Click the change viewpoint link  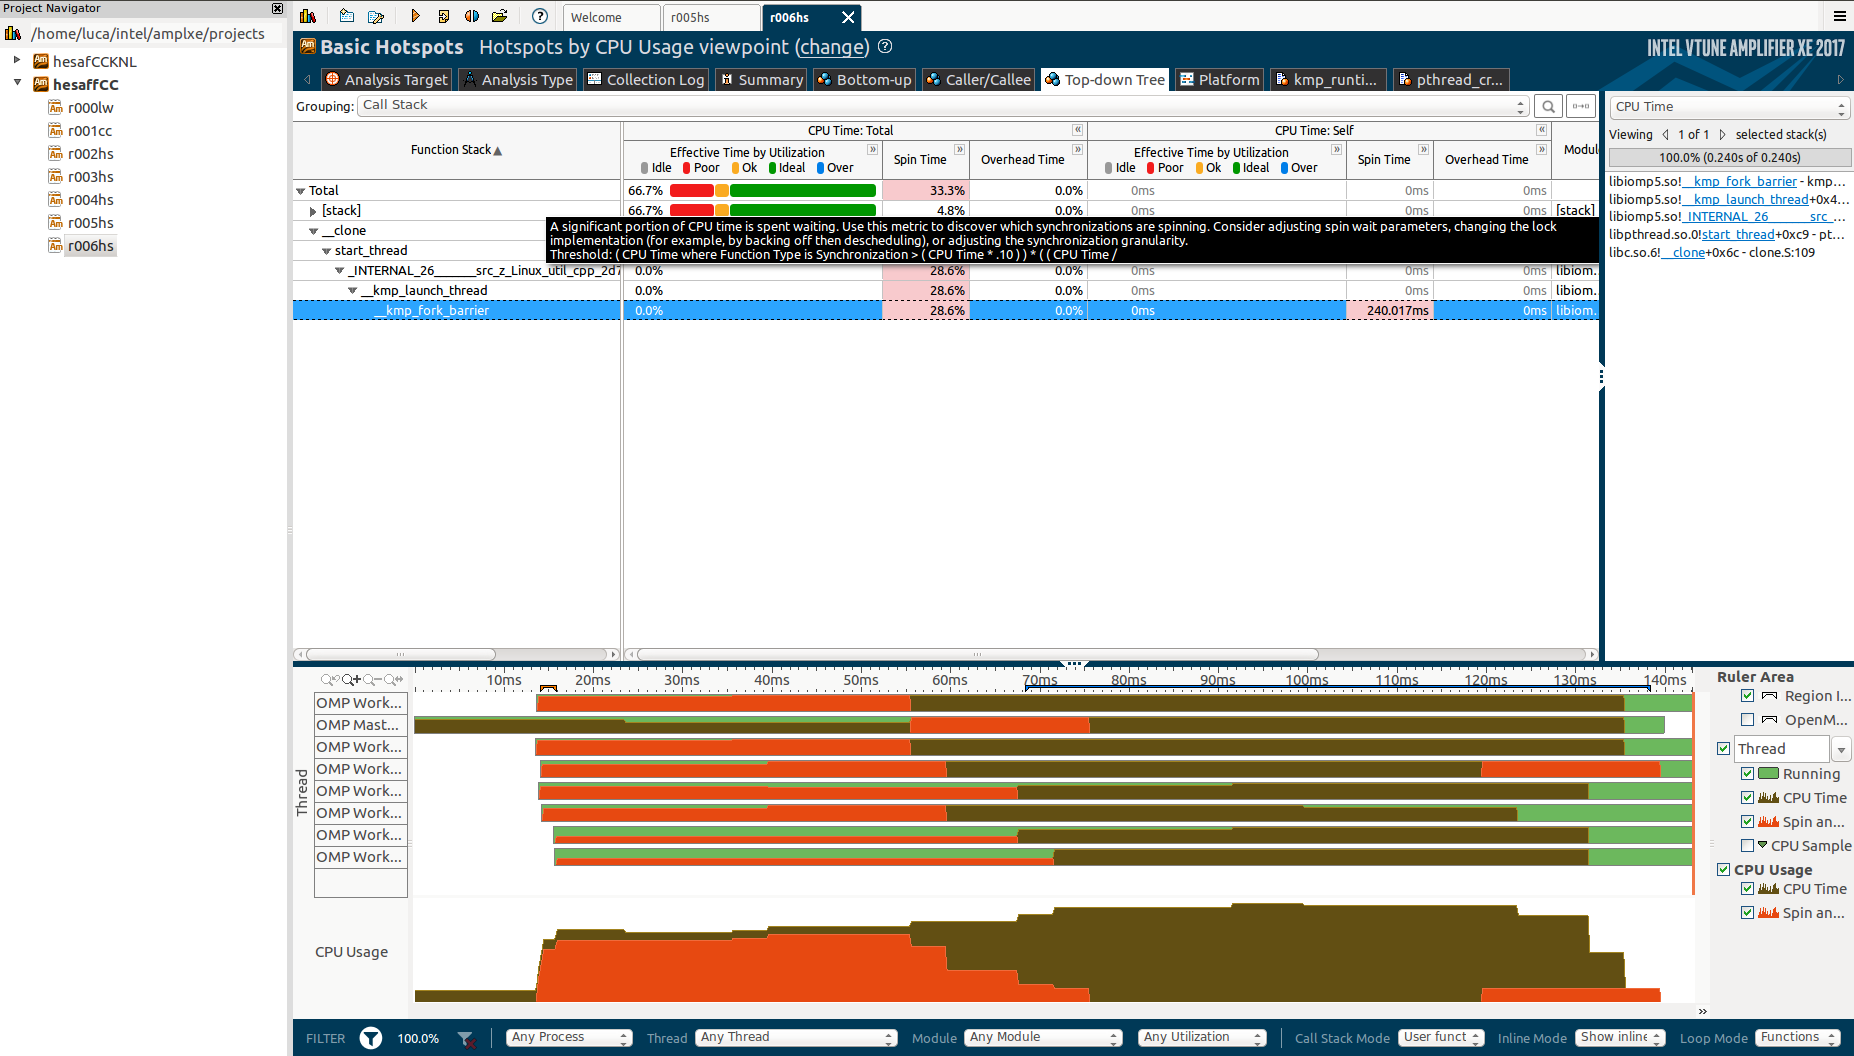(832, 47)
